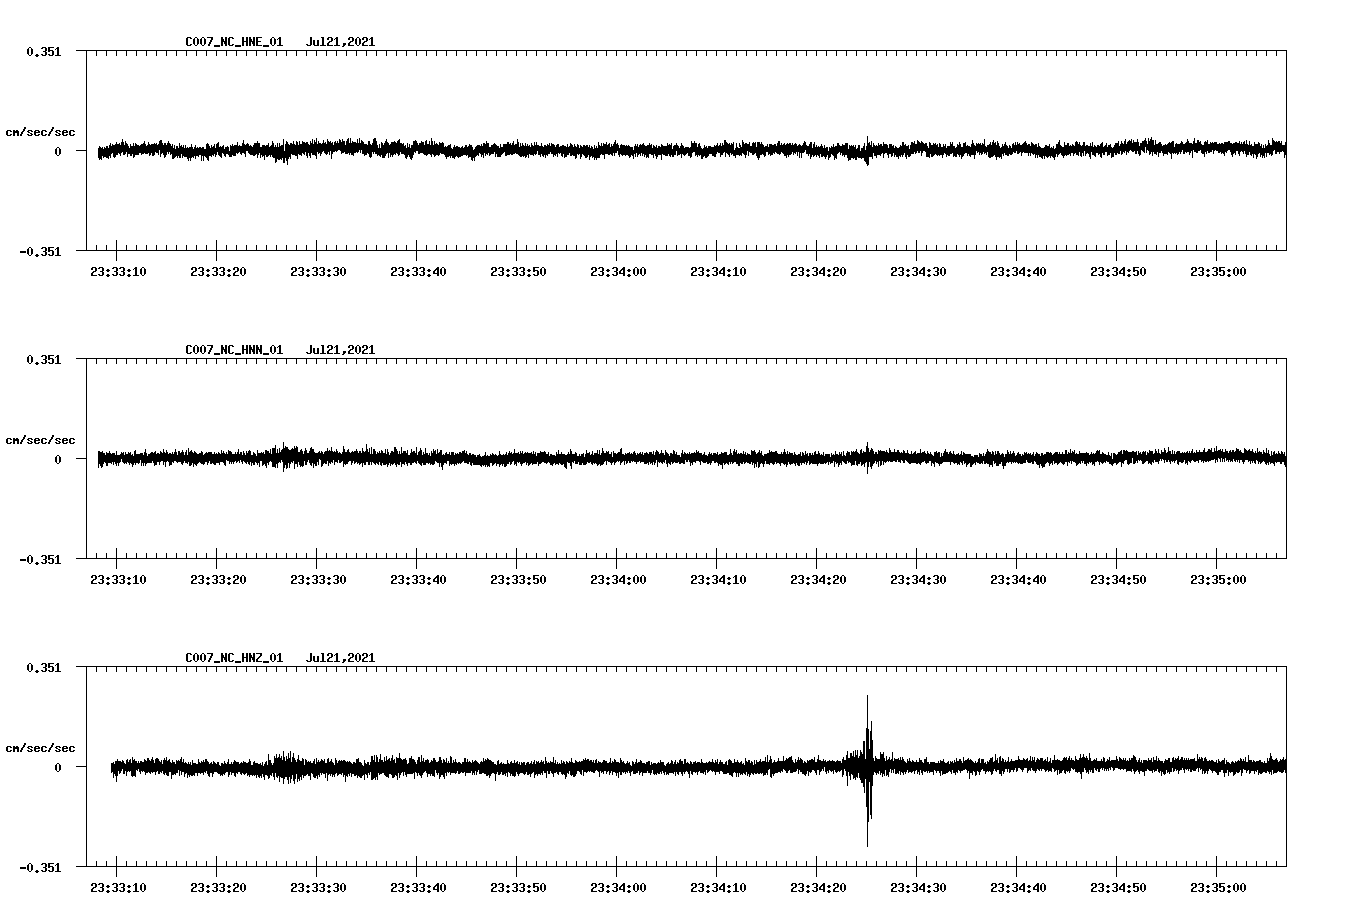Click the cm/sec/sec unit label on HNE plot
The image size is (1358, 924).
[x=40, y=132]
